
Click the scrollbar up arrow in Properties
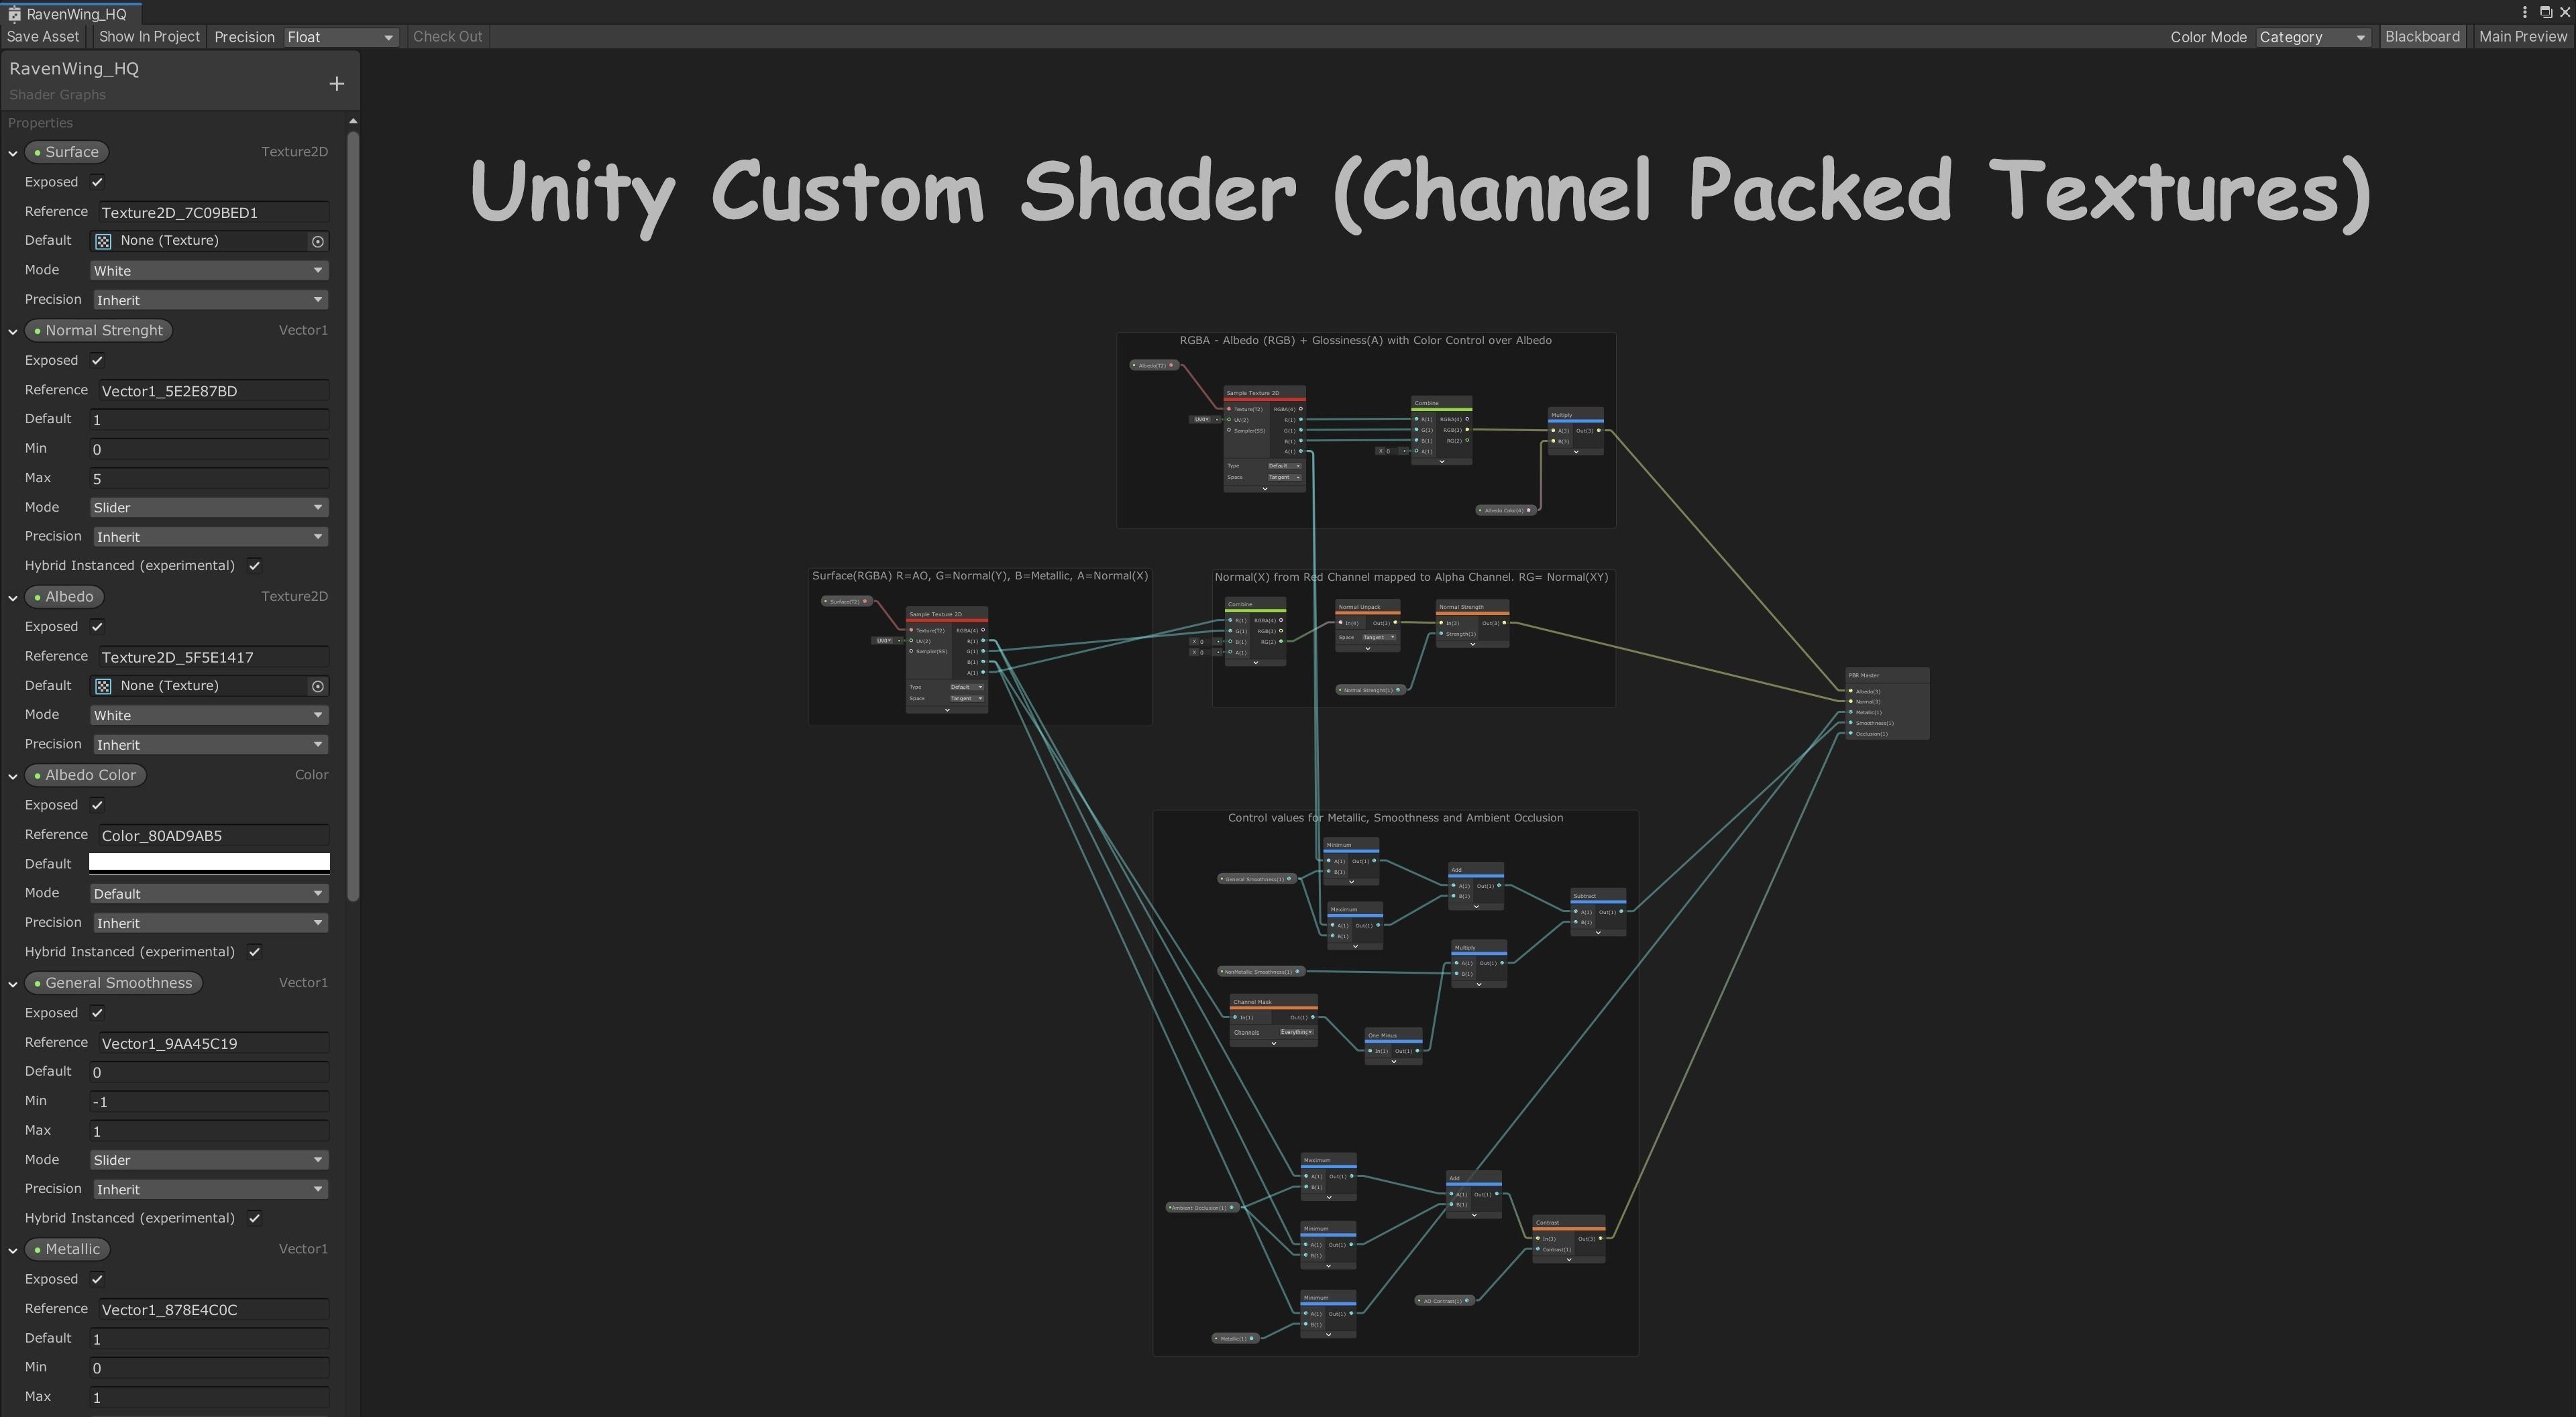coord(352,121)
